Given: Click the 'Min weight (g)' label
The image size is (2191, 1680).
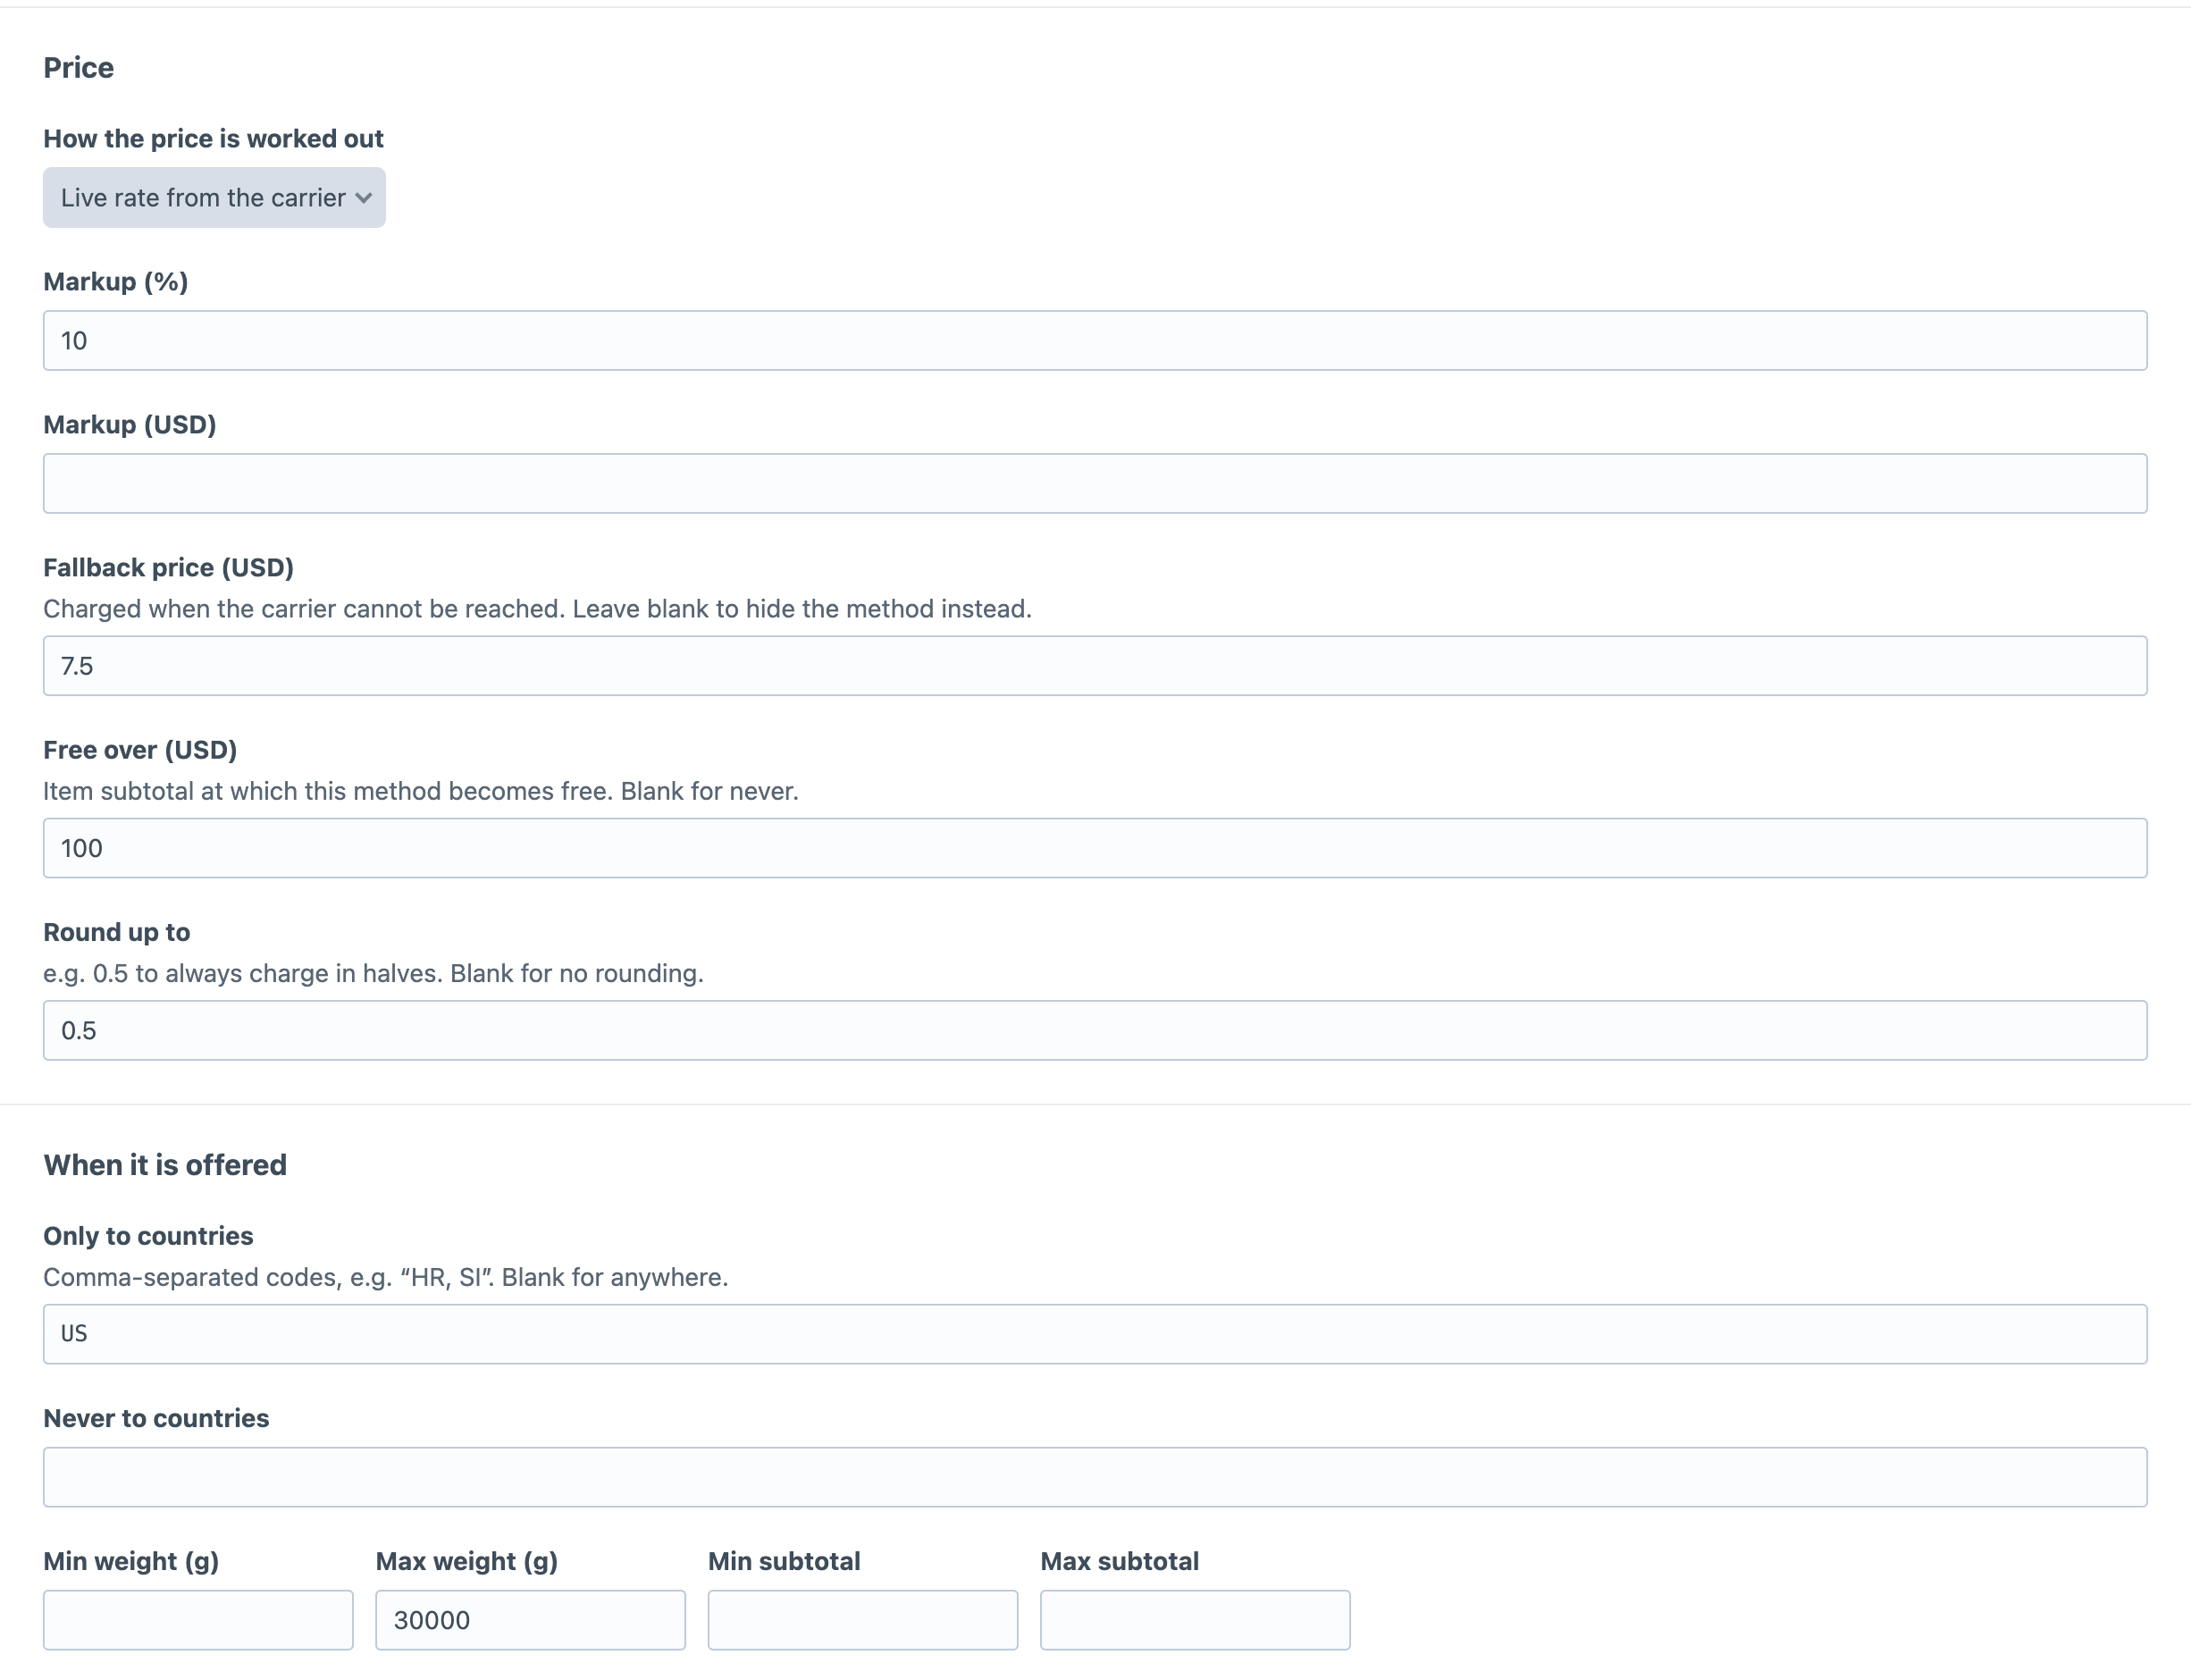Looking at the screenshot, I should [131, 1561].
